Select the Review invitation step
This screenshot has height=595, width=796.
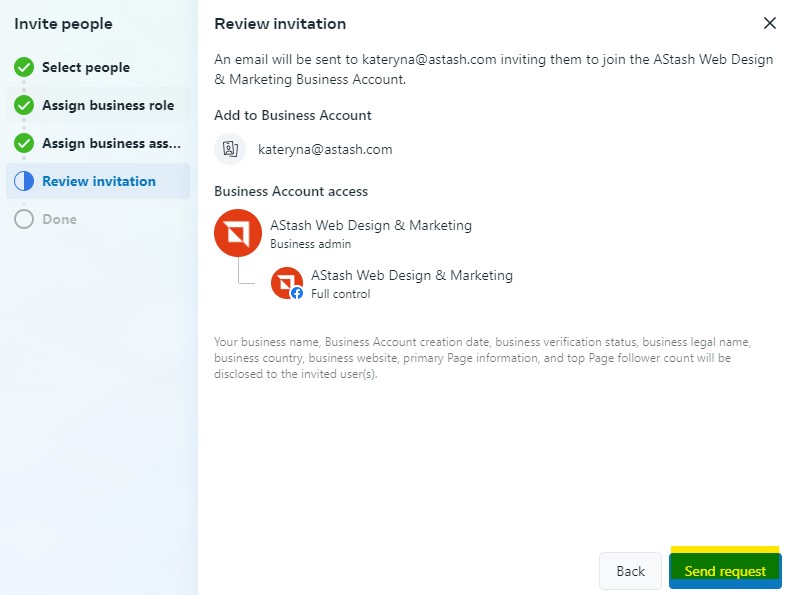[98, 181]
